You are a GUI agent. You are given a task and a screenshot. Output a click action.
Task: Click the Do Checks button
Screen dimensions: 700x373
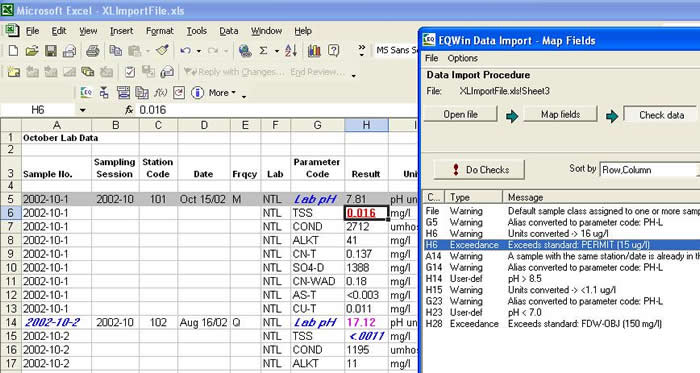click(479, 170)
